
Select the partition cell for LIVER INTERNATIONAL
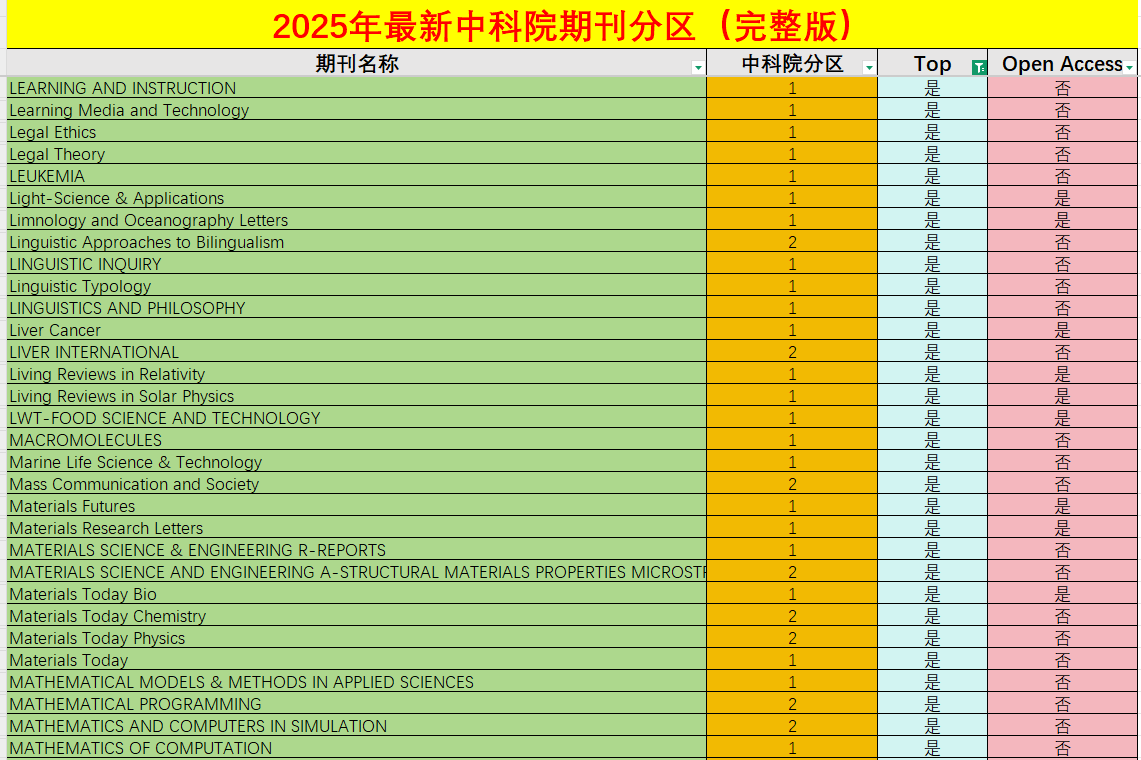point(791,352)
